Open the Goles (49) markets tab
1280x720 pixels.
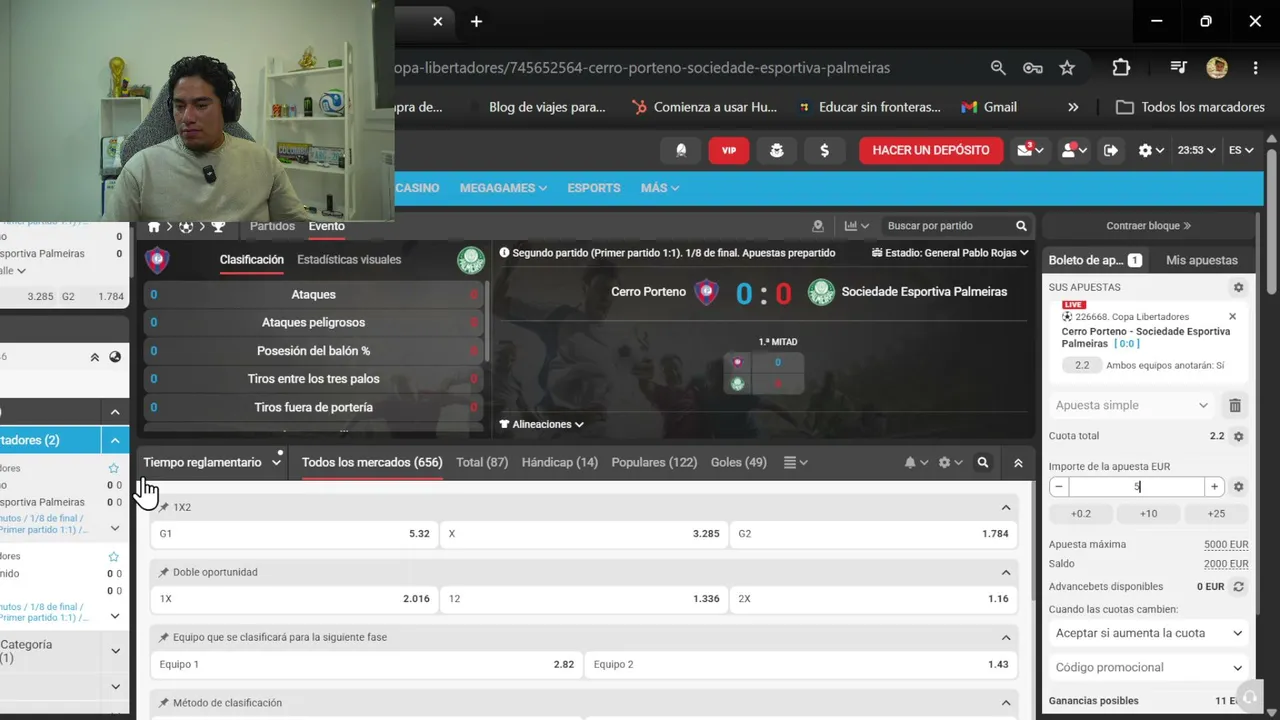click(x=739, y=463)
